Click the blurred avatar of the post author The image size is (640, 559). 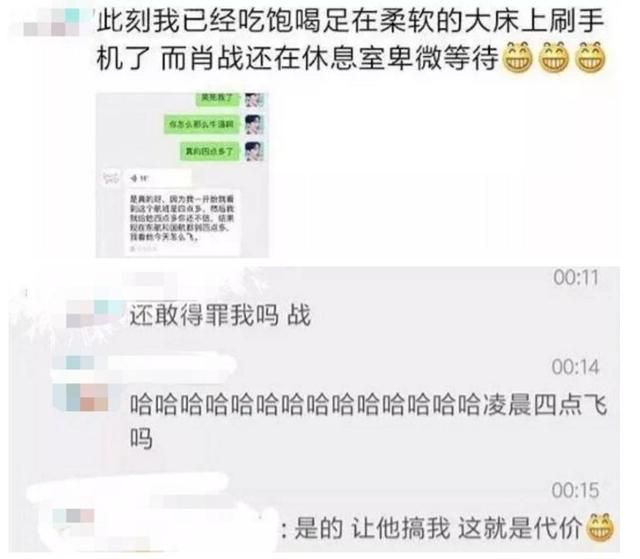click(x=52, y=23)
